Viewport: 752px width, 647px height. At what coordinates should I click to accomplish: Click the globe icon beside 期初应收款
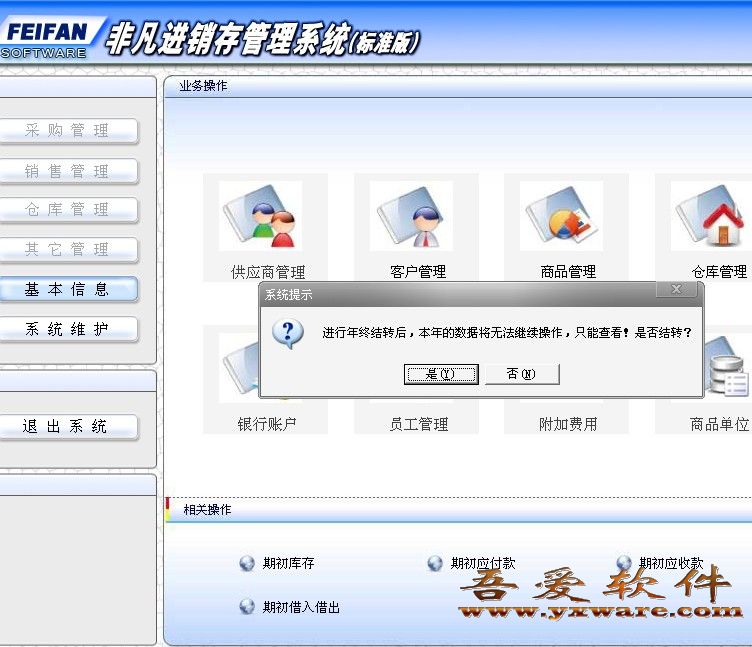click(623, 562)
